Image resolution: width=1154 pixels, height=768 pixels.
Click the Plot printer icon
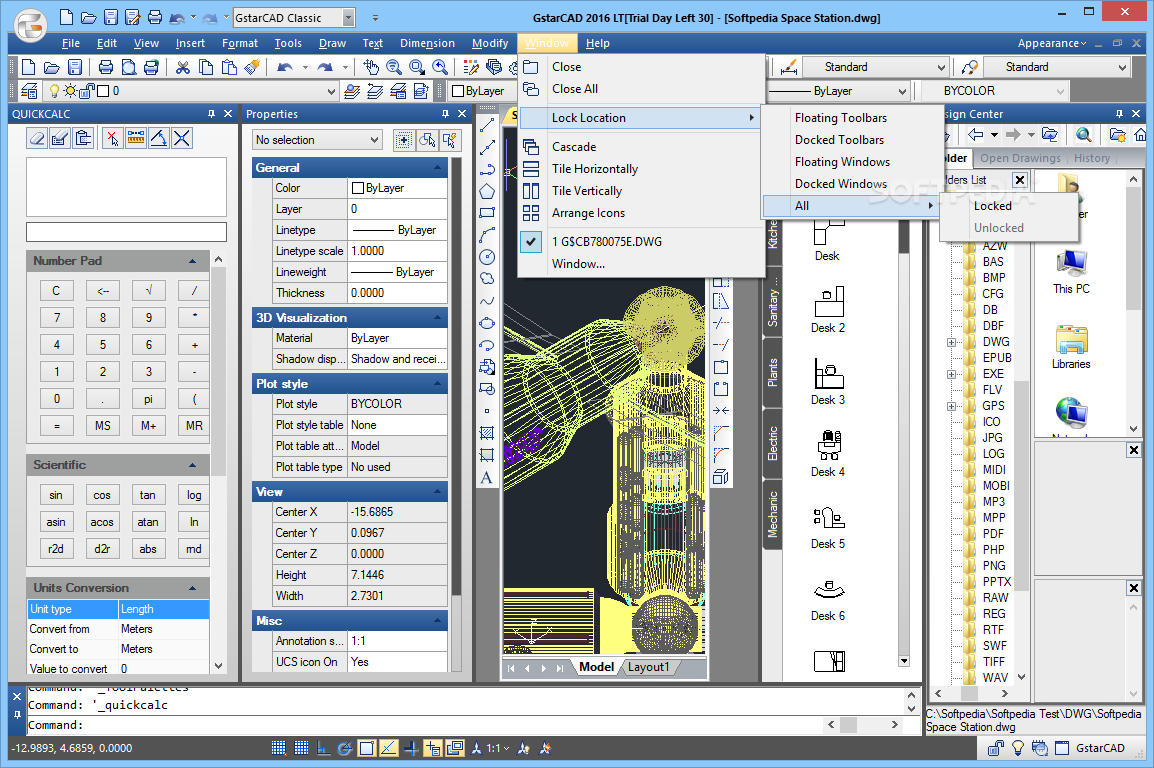(105, 68)
